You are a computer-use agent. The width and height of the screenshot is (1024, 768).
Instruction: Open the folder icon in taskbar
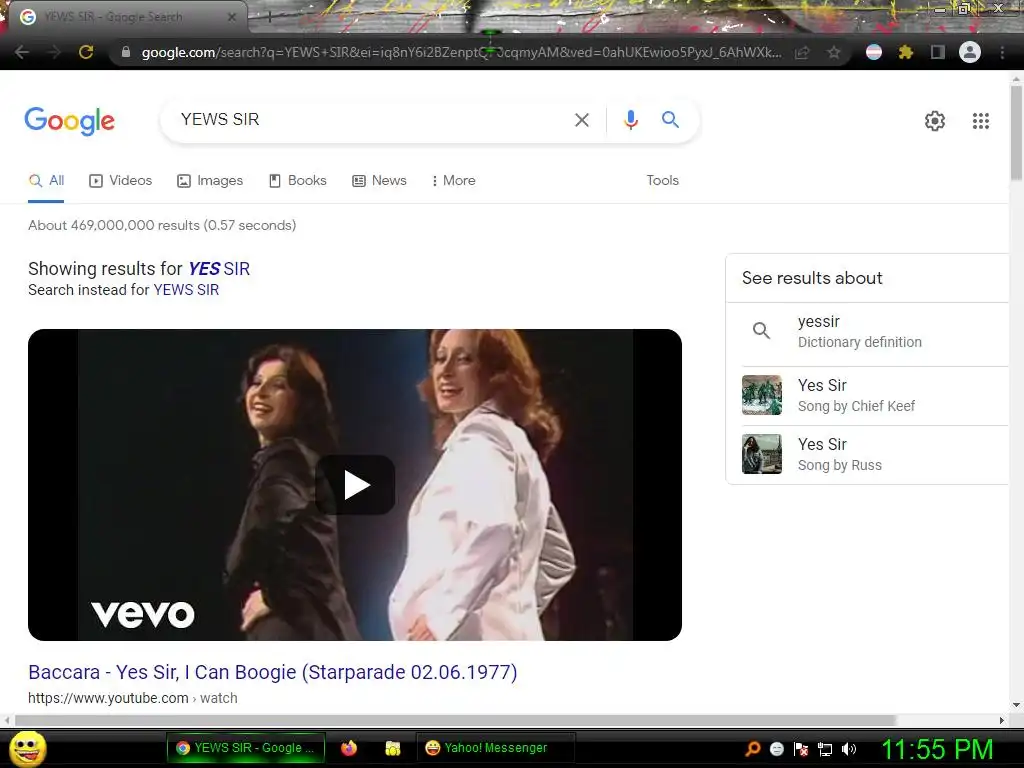pos(392,748)
